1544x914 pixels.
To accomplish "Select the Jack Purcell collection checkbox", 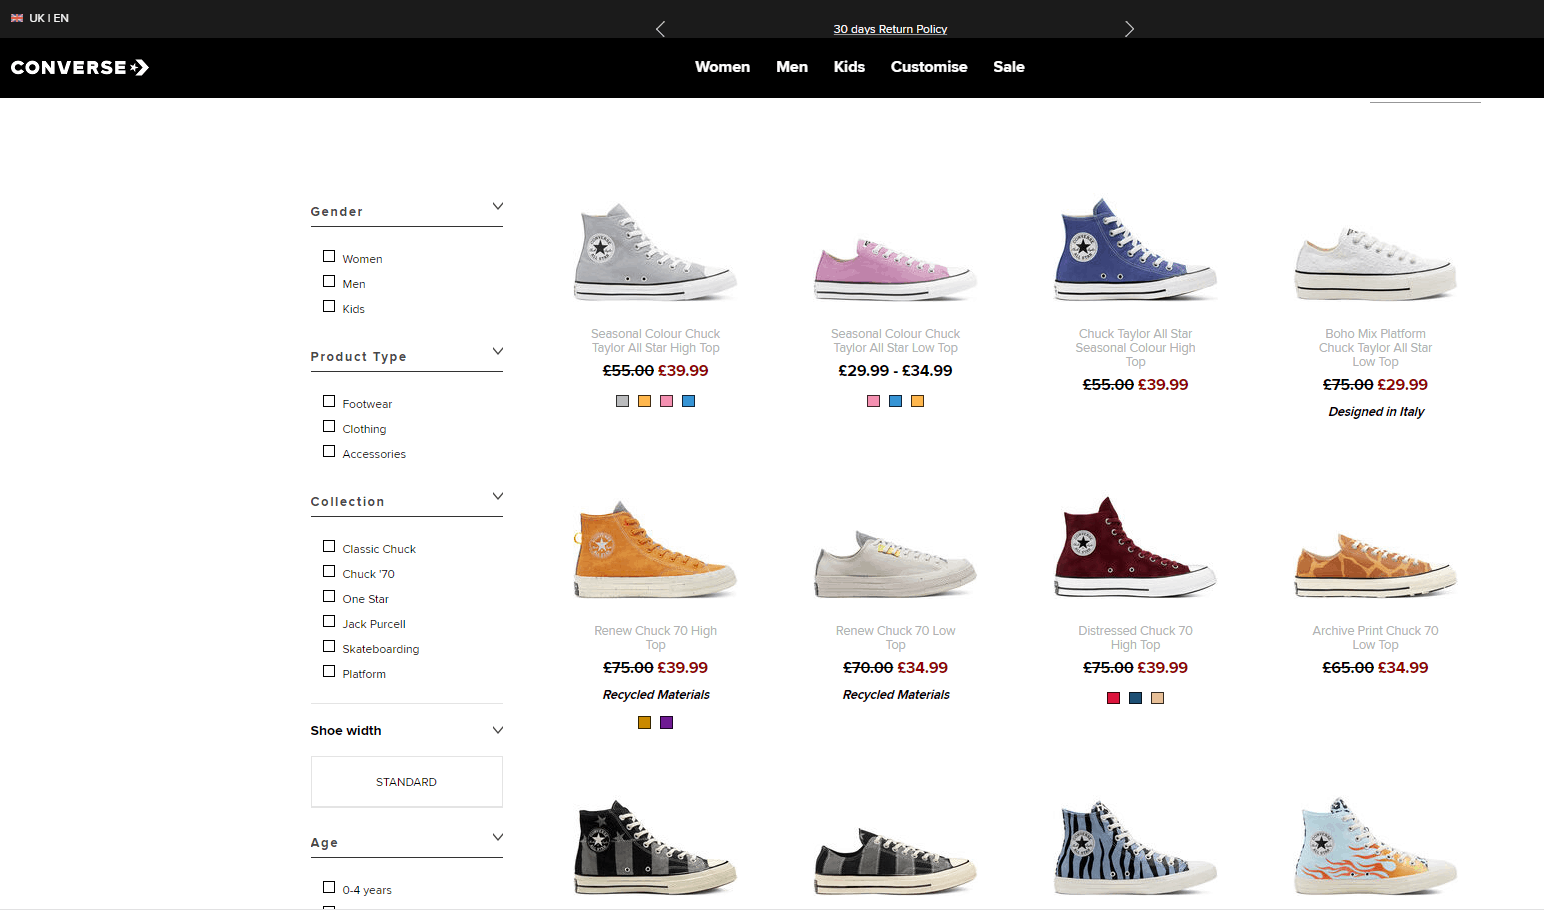I will [329, 621].
